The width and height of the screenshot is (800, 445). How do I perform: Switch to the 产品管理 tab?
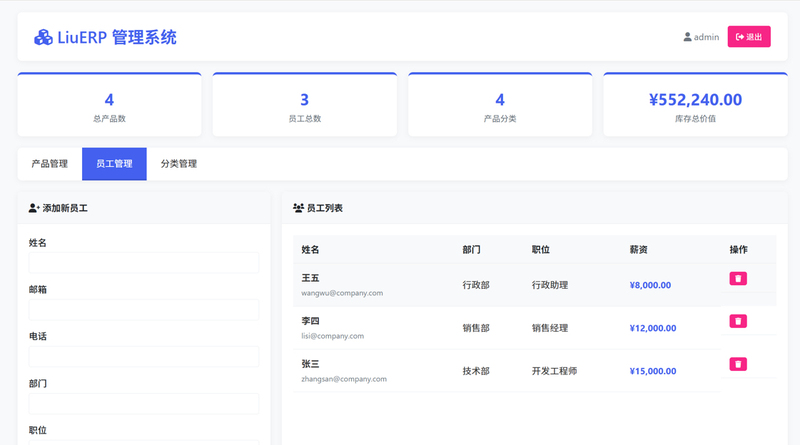(50, 164)
